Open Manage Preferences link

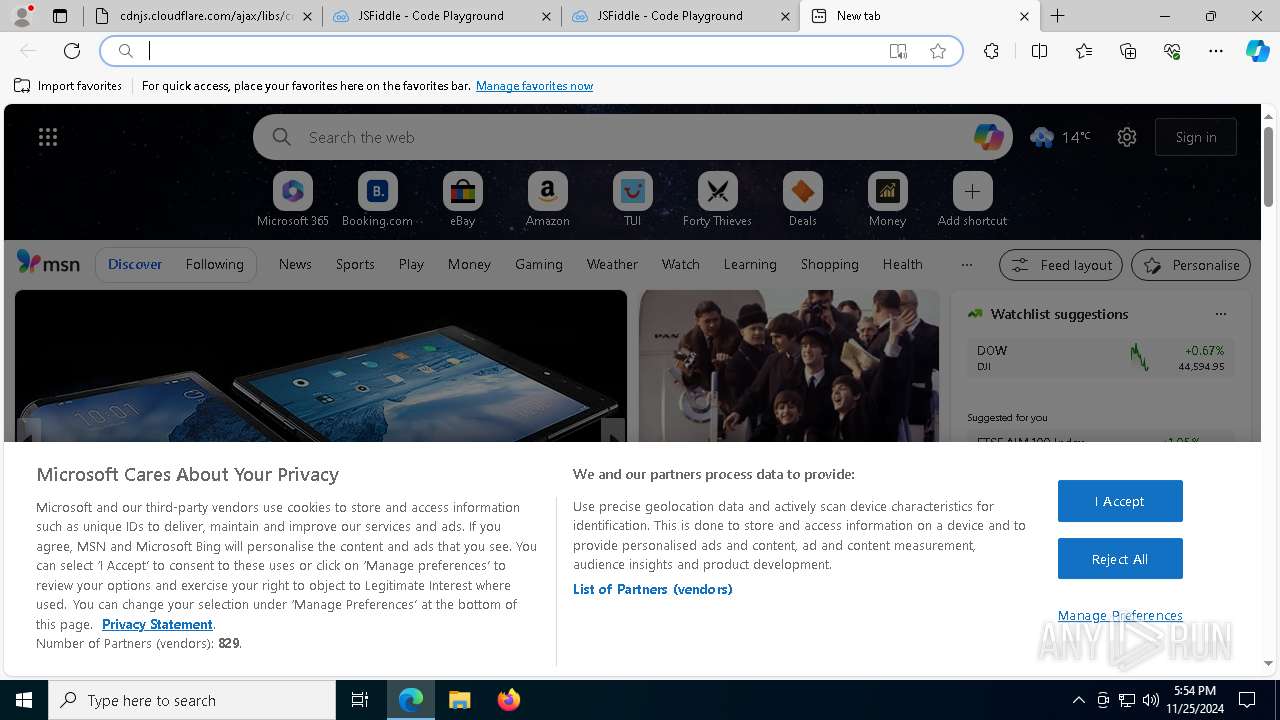click(1120, 615)
